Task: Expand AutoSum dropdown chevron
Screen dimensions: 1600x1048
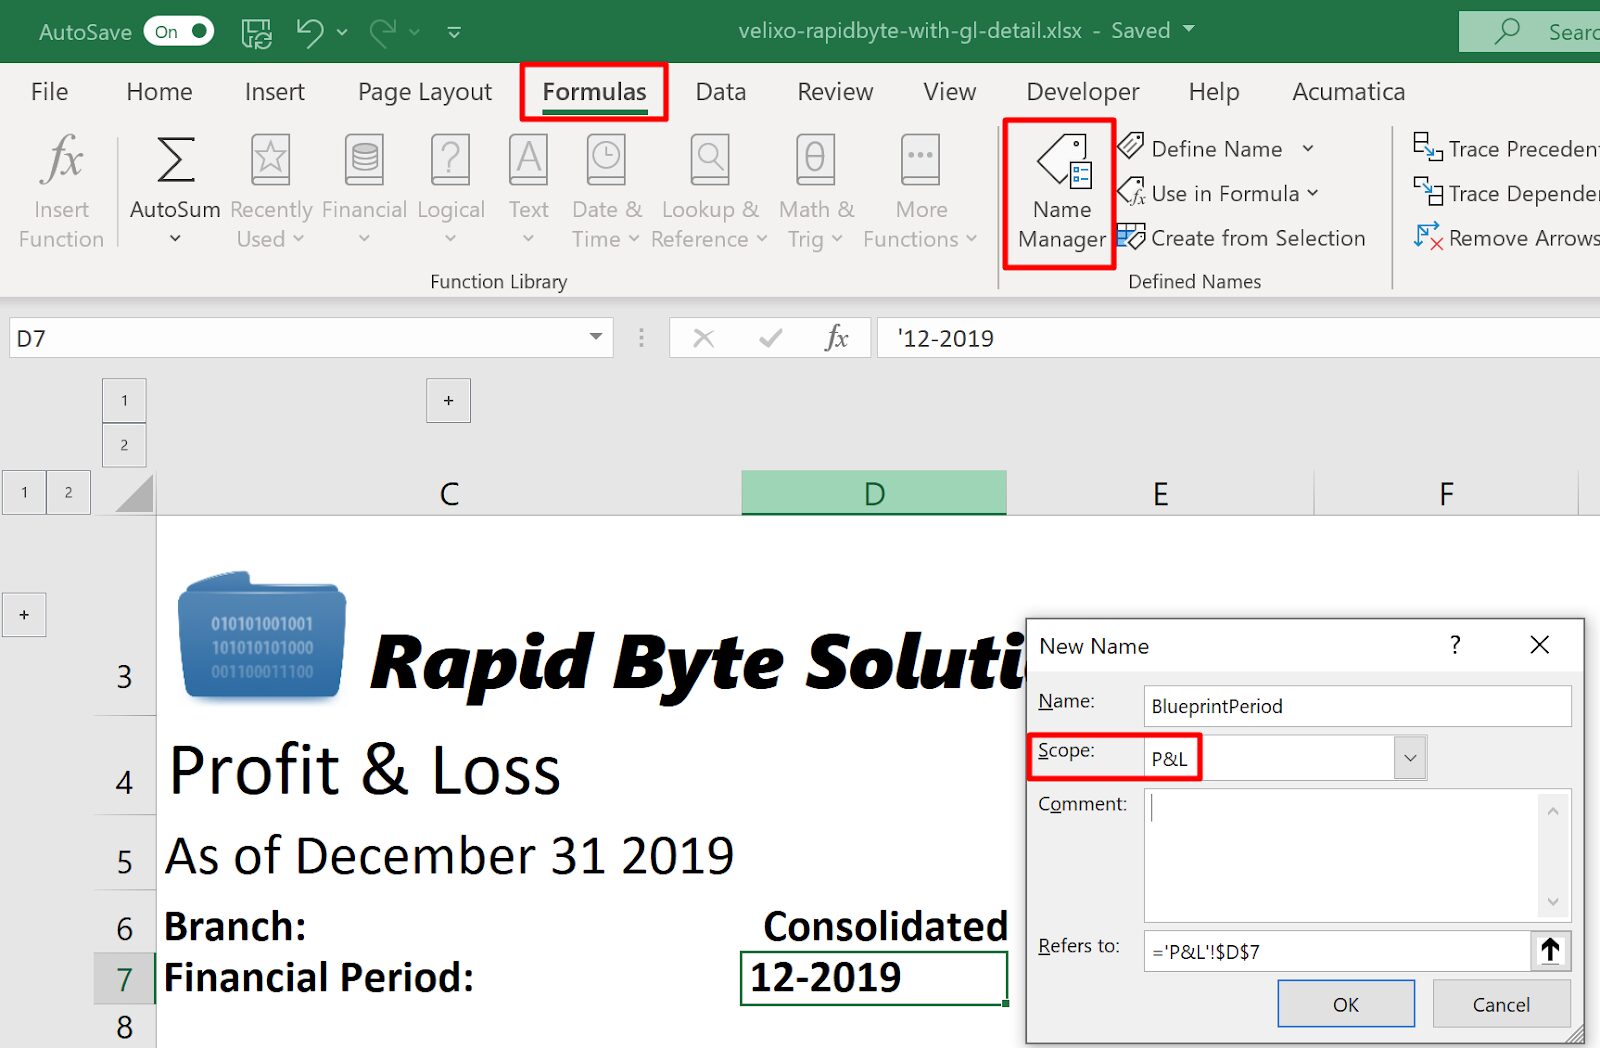Action: pos(175,239)
